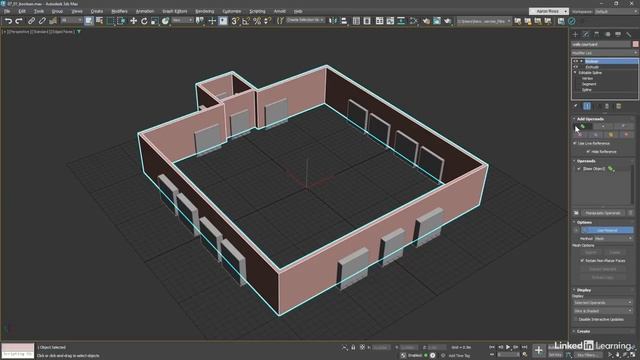Switch to the Utilities command panel tab

click(629, 35)
